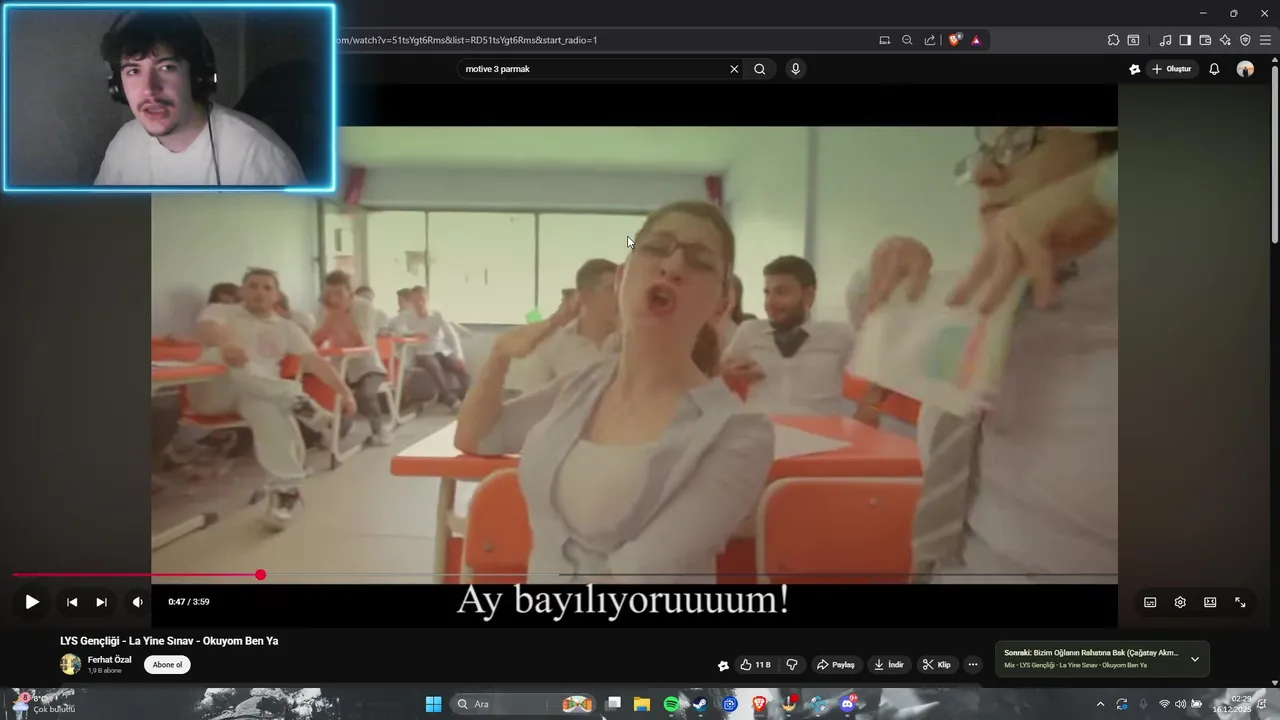Open the browser hamburger menu
The width and height of the screenshot is (1280, 720).
pyautogui.click(x=1265, y=40)
